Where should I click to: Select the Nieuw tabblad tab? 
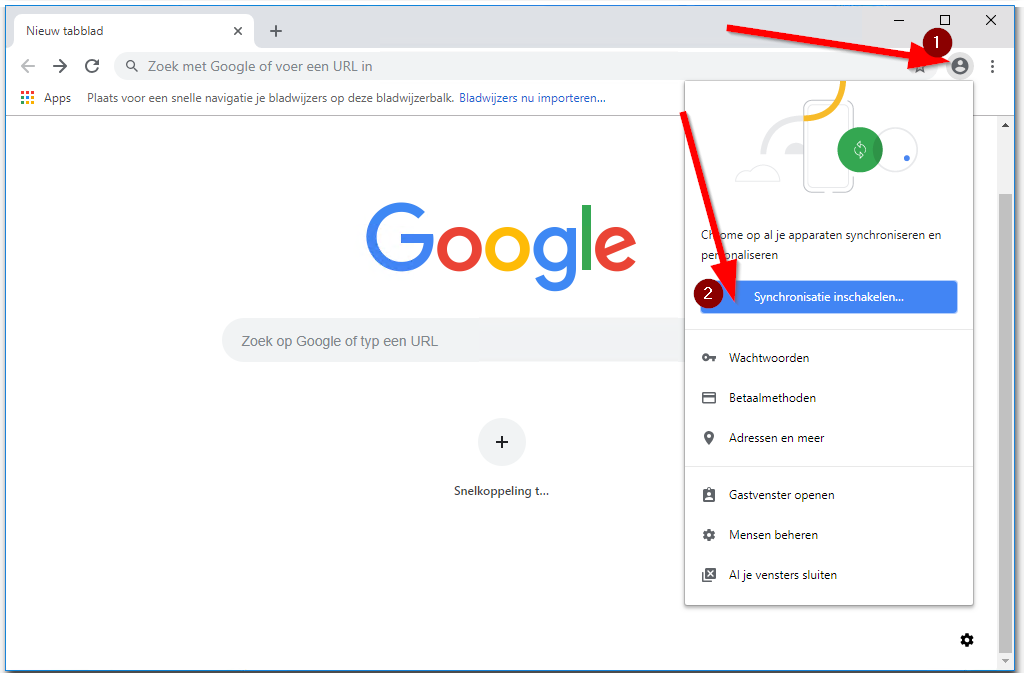point(134,31)
